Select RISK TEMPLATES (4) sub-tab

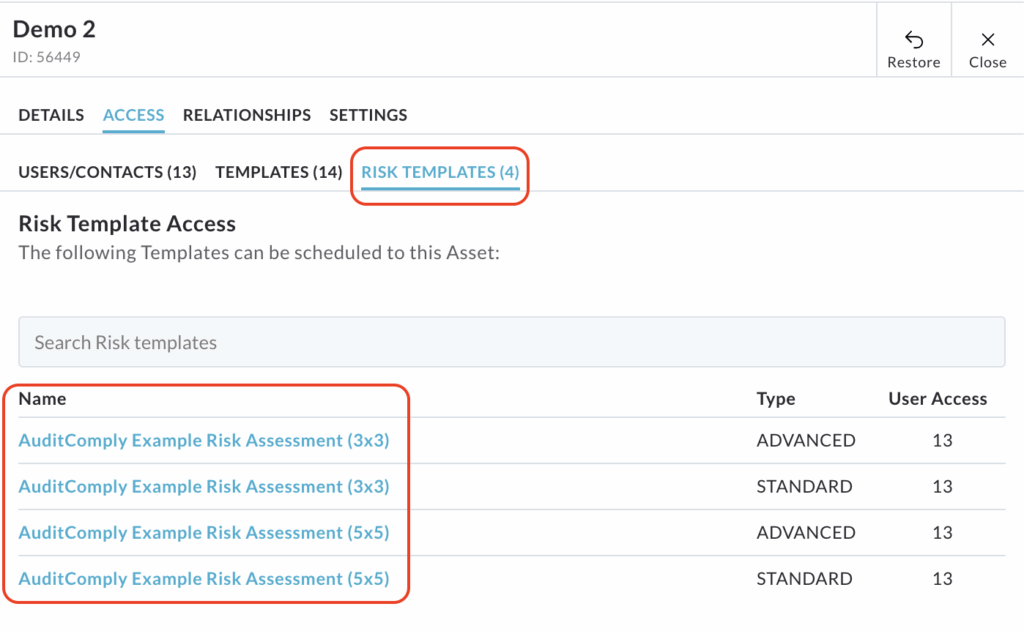pos(440,172)
